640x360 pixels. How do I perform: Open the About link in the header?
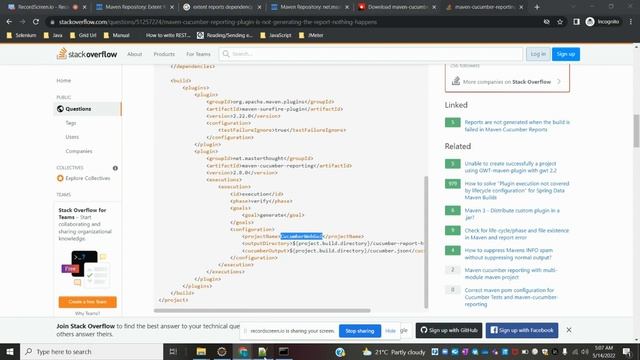(x=134, y=54)
